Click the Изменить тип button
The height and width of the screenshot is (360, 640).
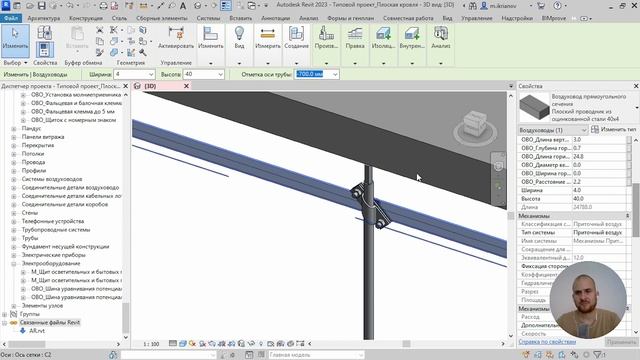click(613, 129)
